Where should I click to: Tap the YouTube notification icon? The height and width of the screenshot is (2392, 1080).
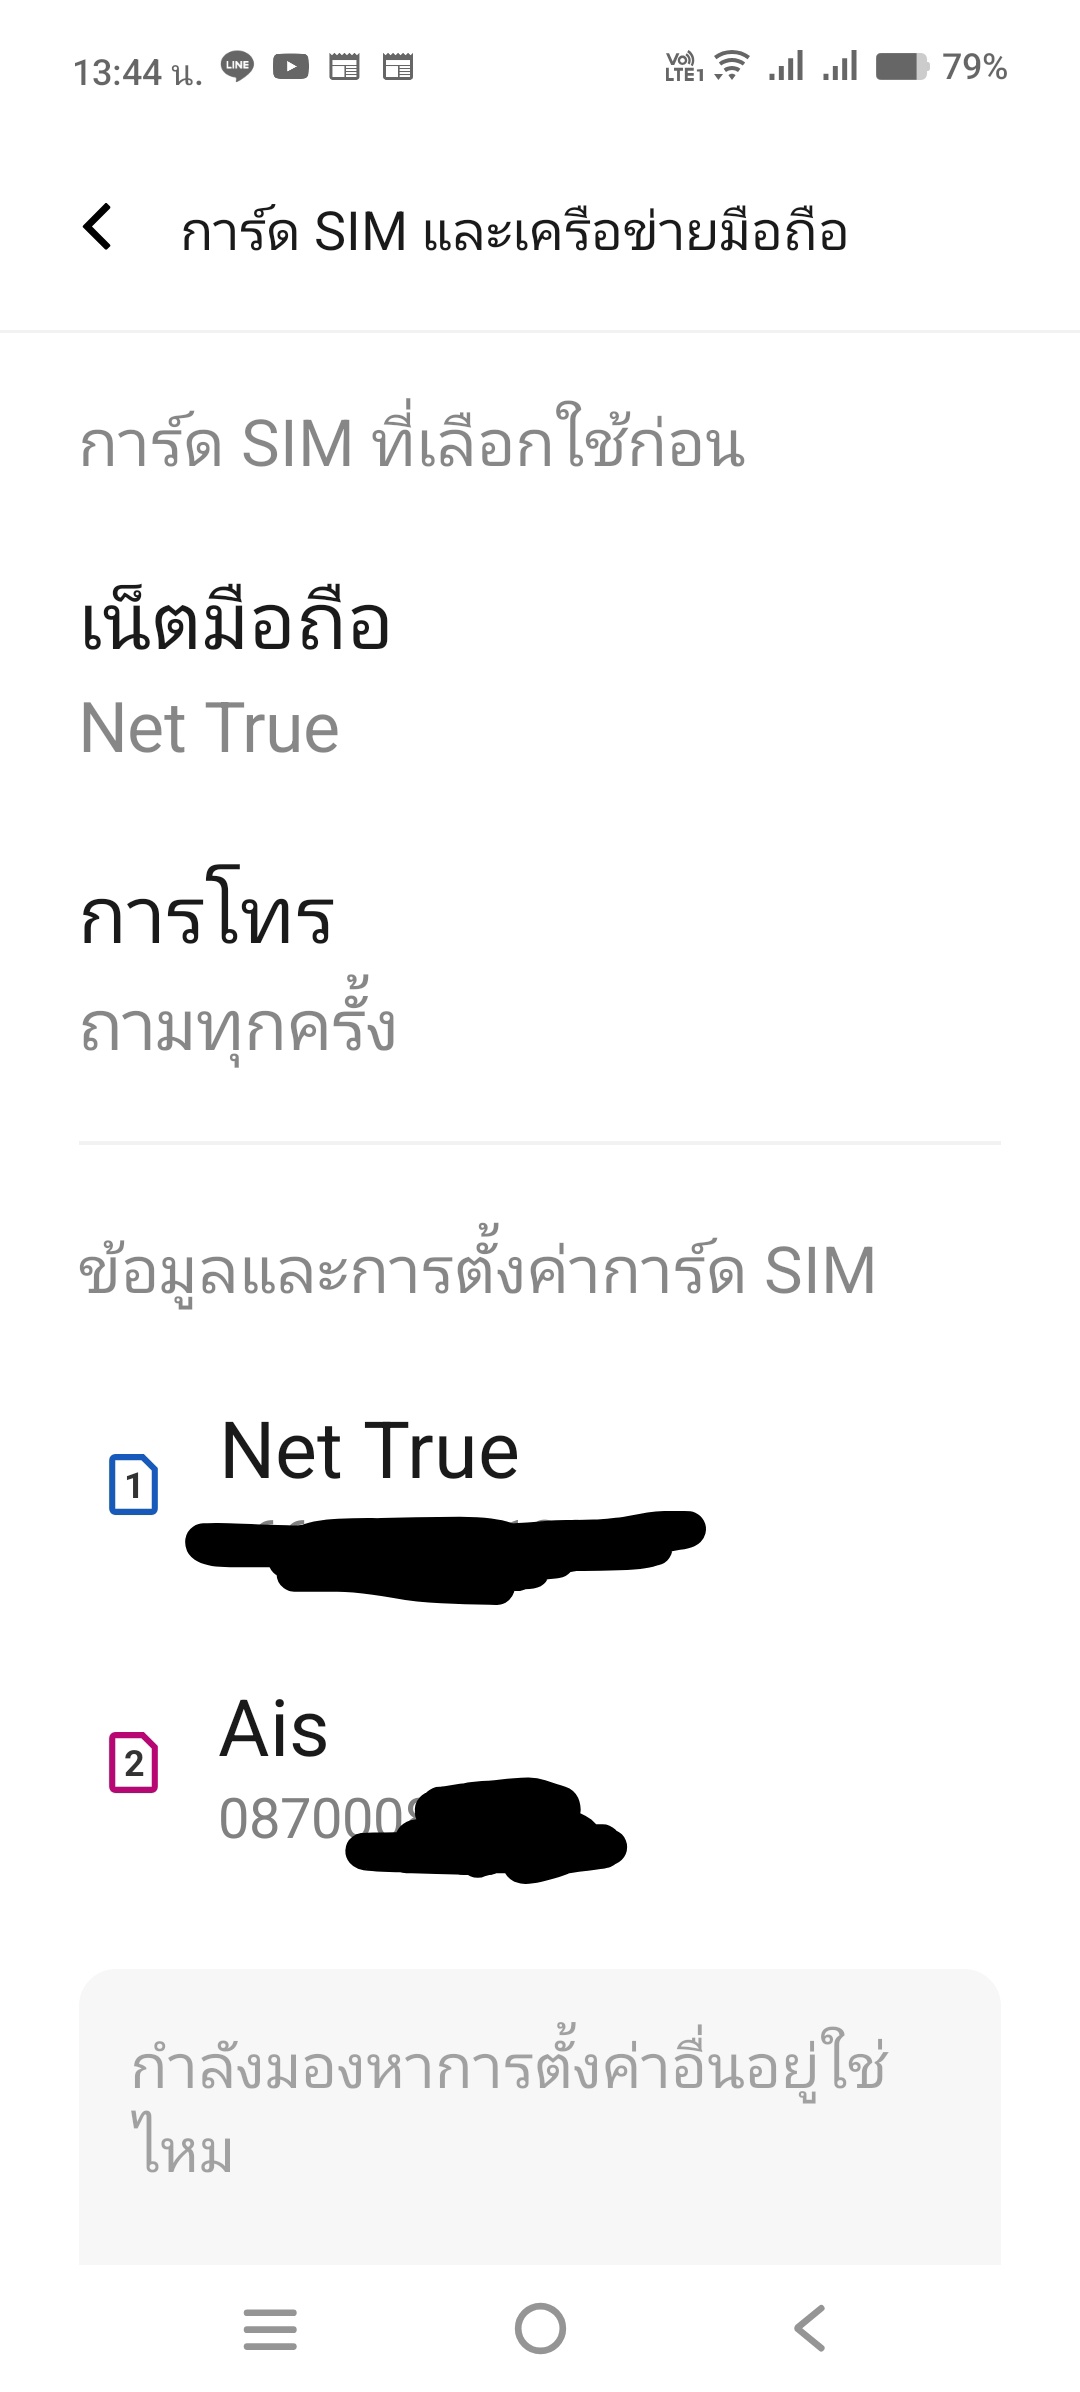pos(291,67)
